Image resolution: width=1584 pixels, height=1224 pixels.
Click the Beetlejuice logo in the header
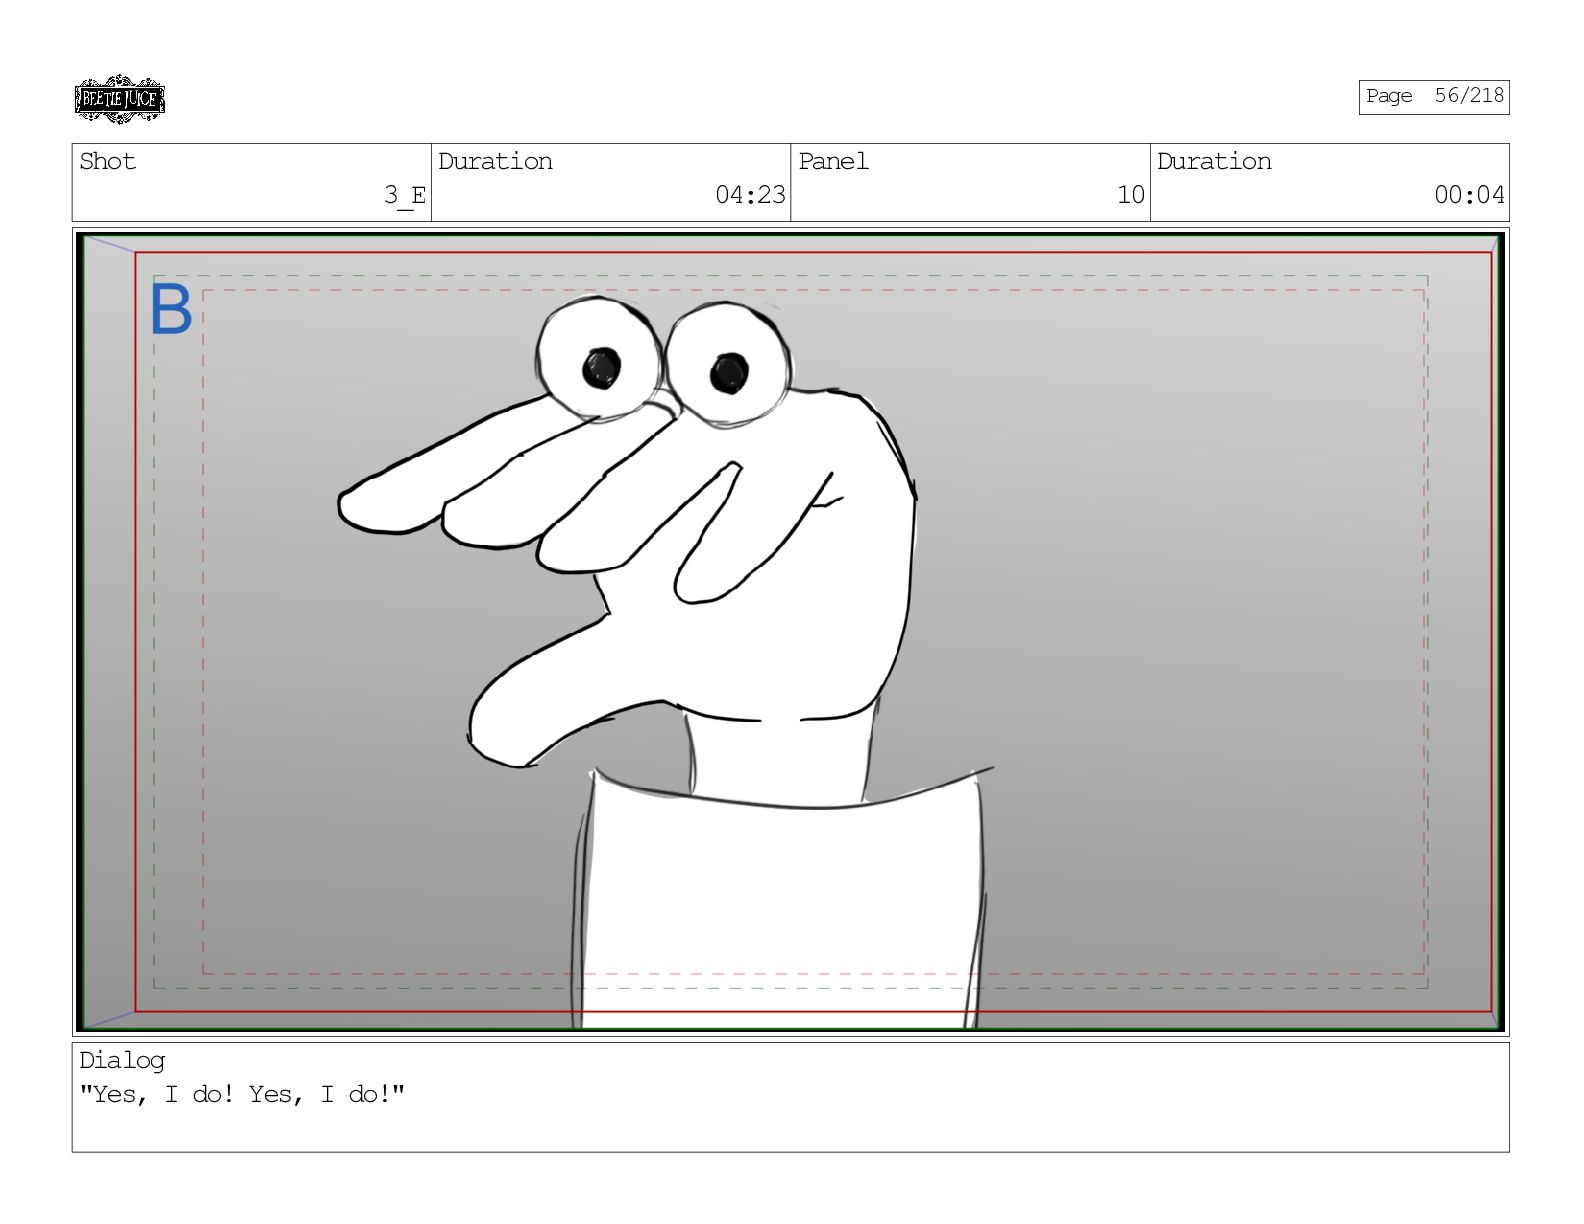click(119, 99)
